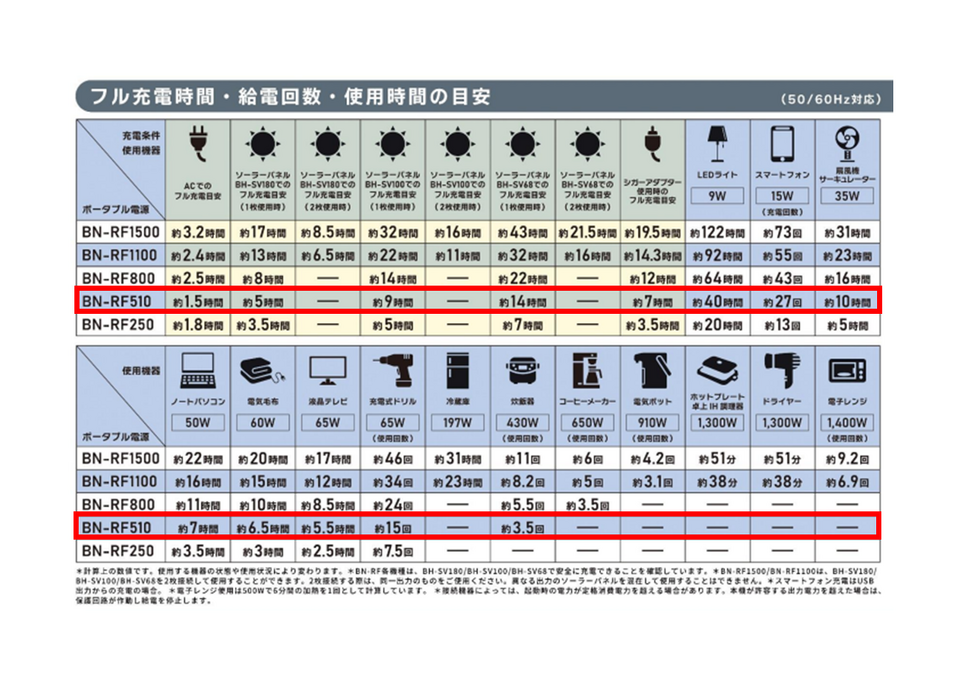The width and height of the screenshot is (960, 679).
Task: Click the BN-RF510 row label in lower table
Action: pos(118,526)
